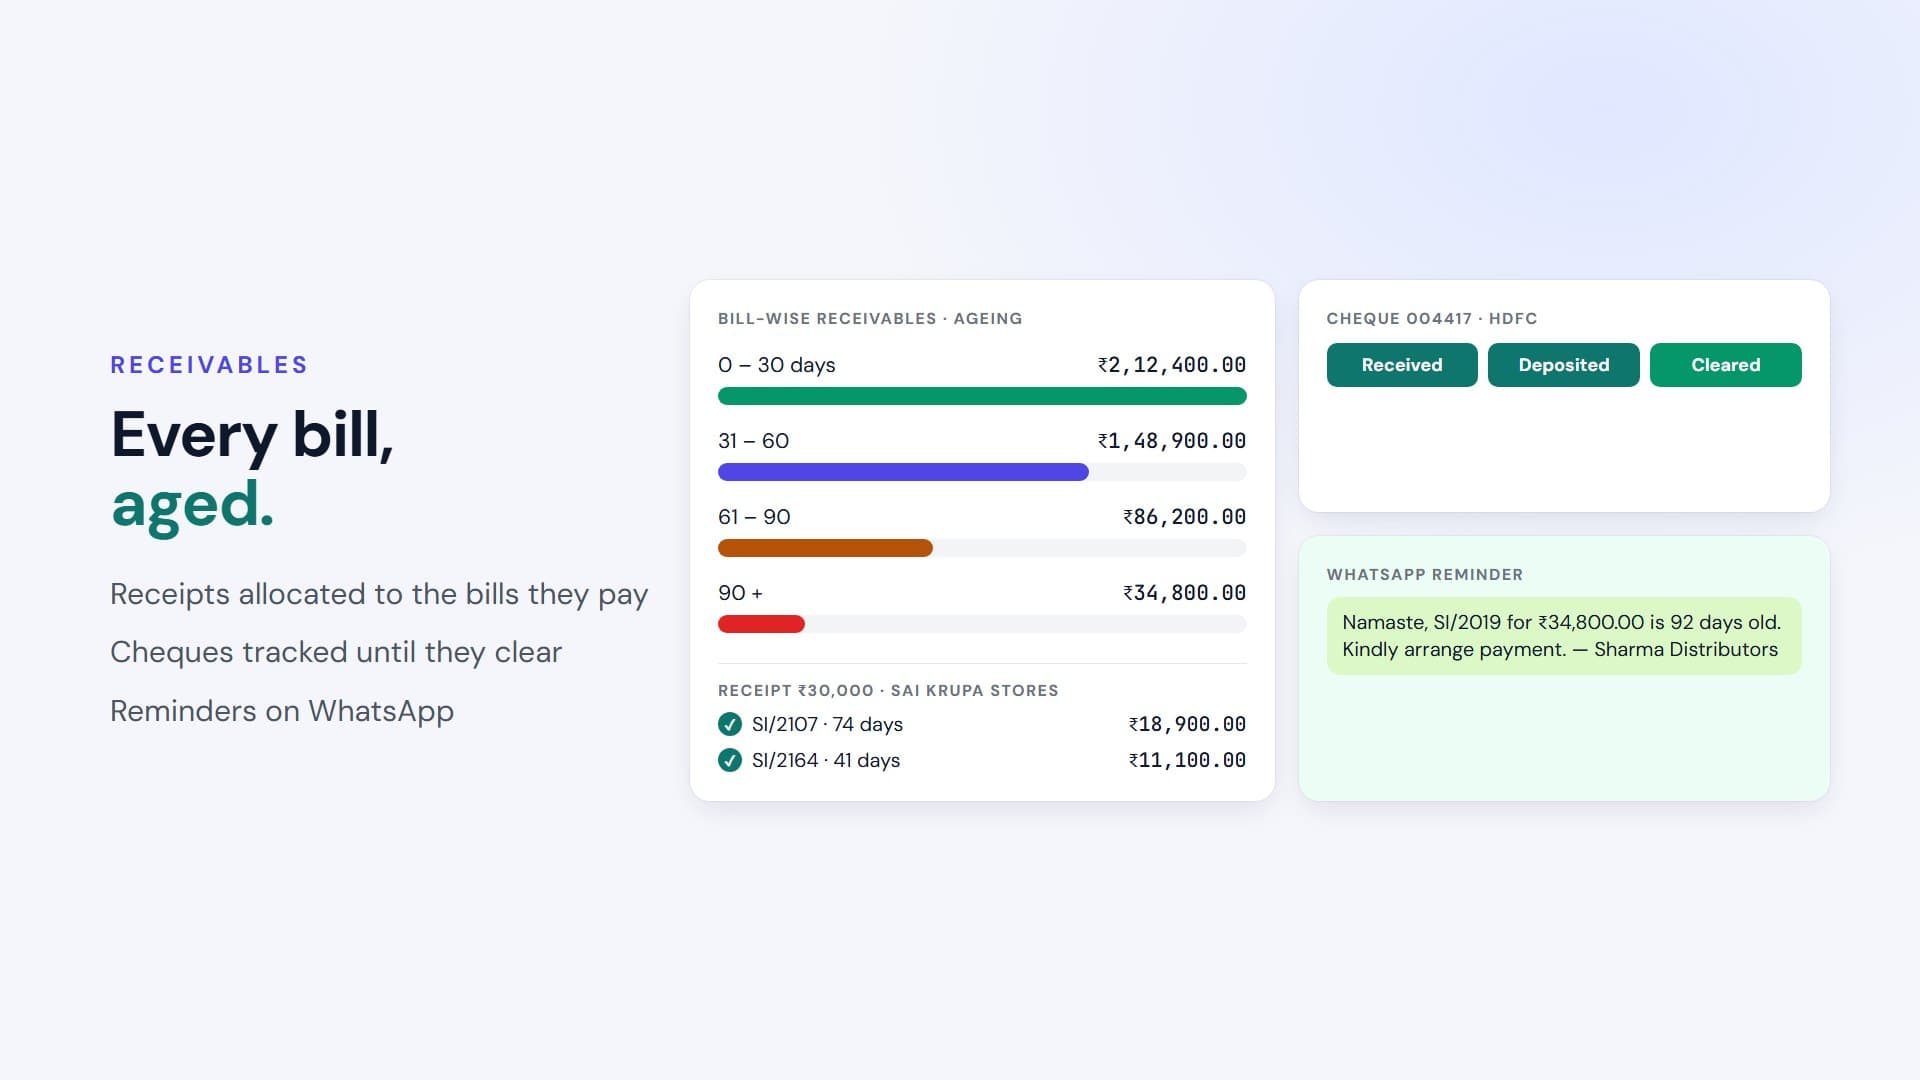This screenshot has height=1080, width=1920.
Task: Click the purple 31 – 60 ageing bar
Action: click(x=903, y=472)
